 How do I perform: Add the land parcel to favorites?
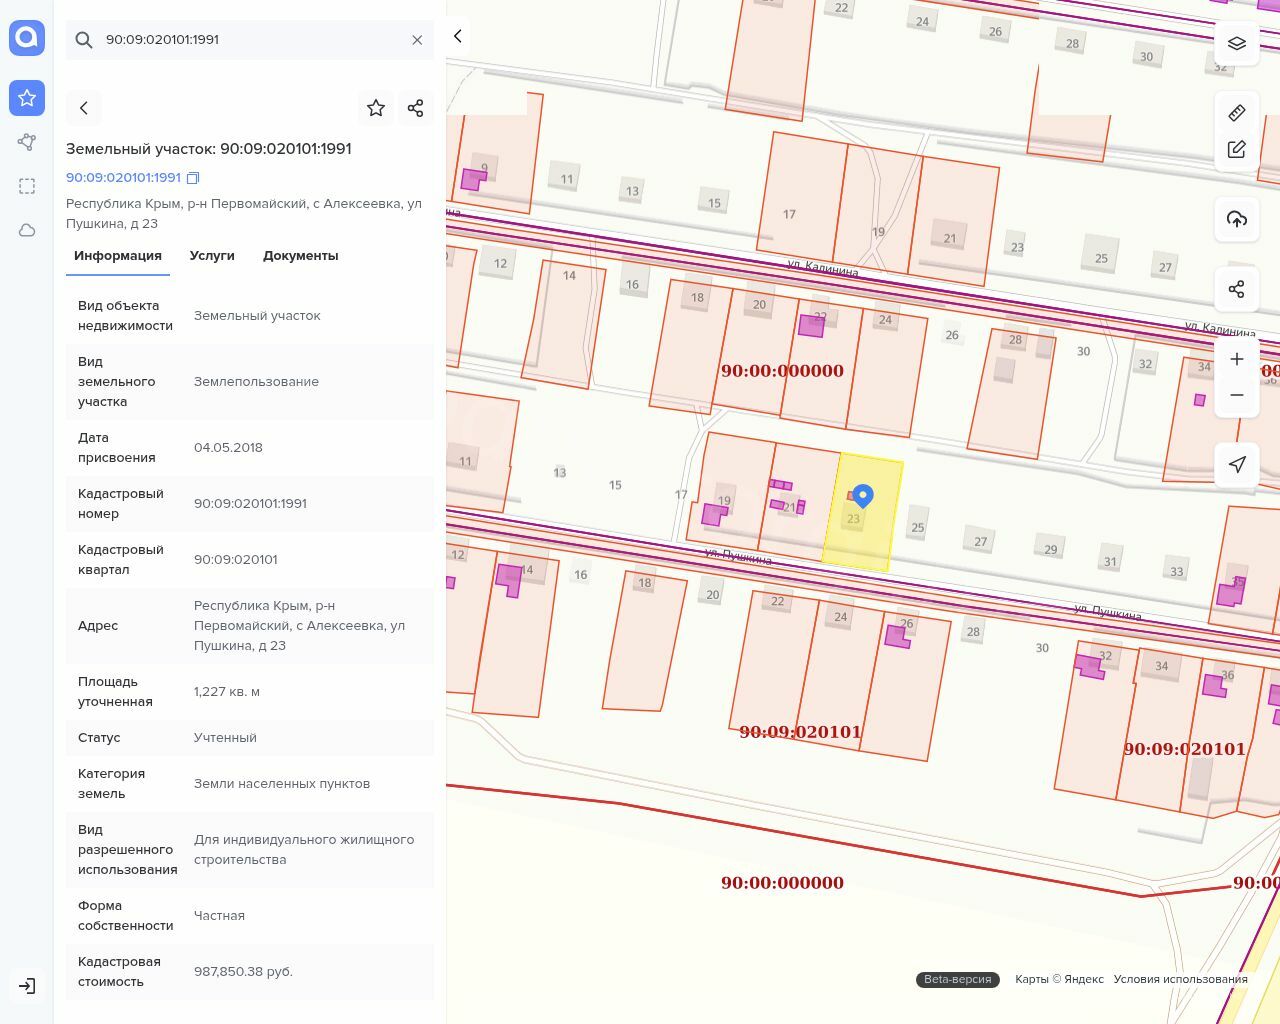[376, 108]
